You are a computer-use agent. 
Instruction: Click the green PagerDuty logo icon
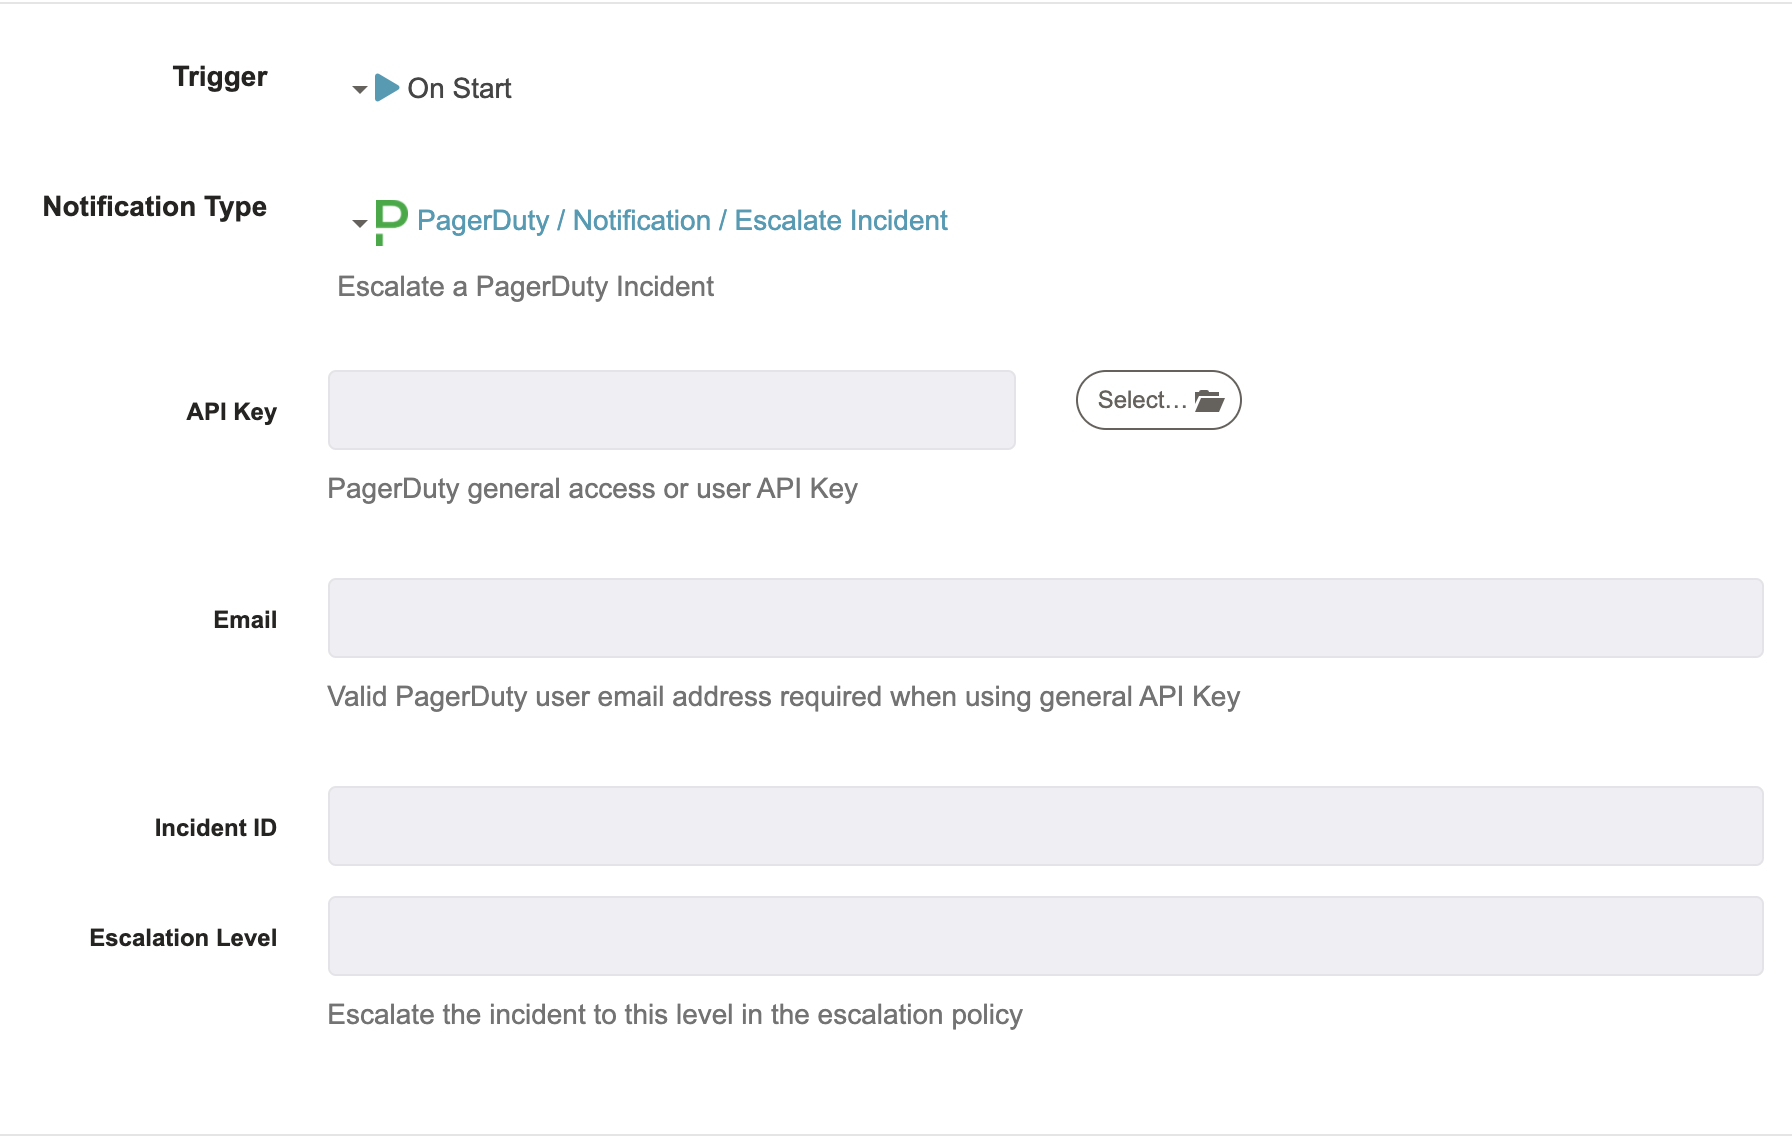(391, 222)
